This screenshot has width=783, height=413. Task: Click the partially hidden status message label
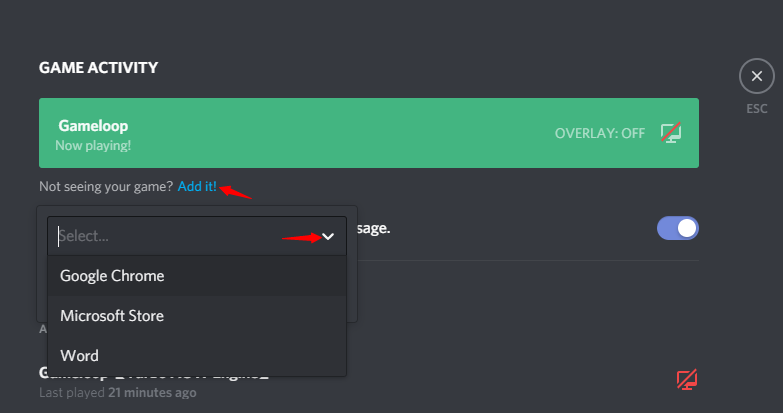click(x=374, y=228)
